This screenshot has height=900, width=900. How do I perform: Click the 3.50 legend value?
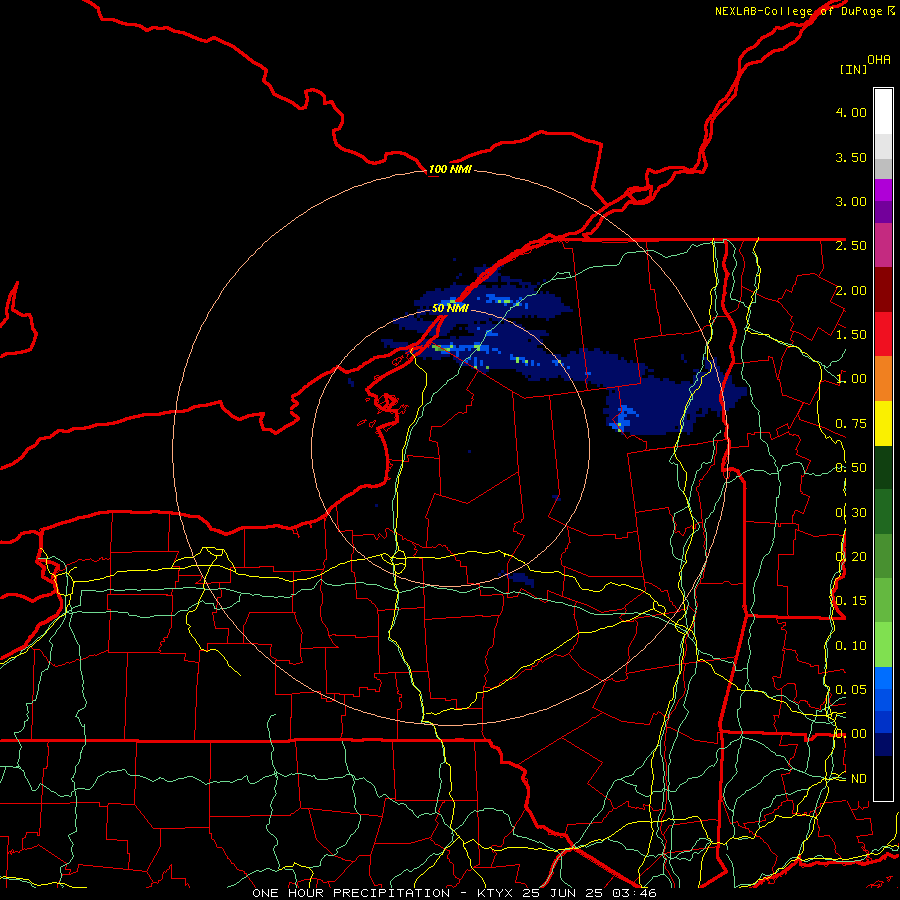click(851, 157)
